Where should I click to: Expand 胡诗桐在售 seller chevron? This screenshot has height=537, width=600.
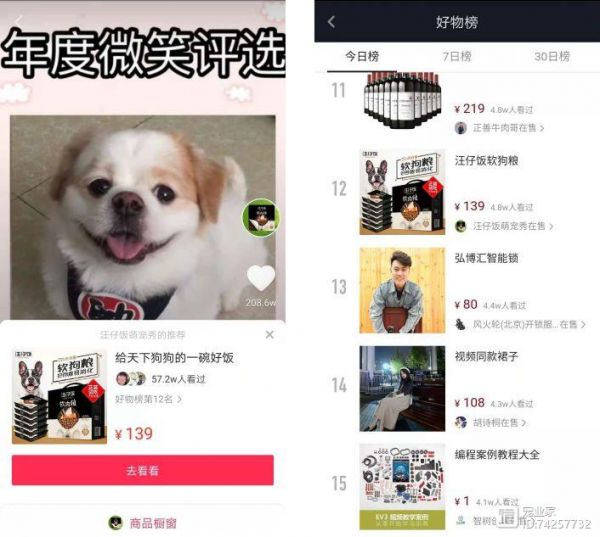pos(523,423)
